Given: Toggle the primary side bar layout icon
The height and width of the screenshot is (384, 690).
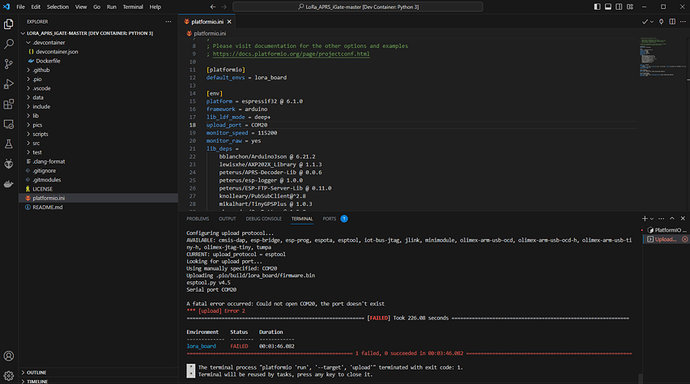Looking at the screenshot, I should [597, 7].
